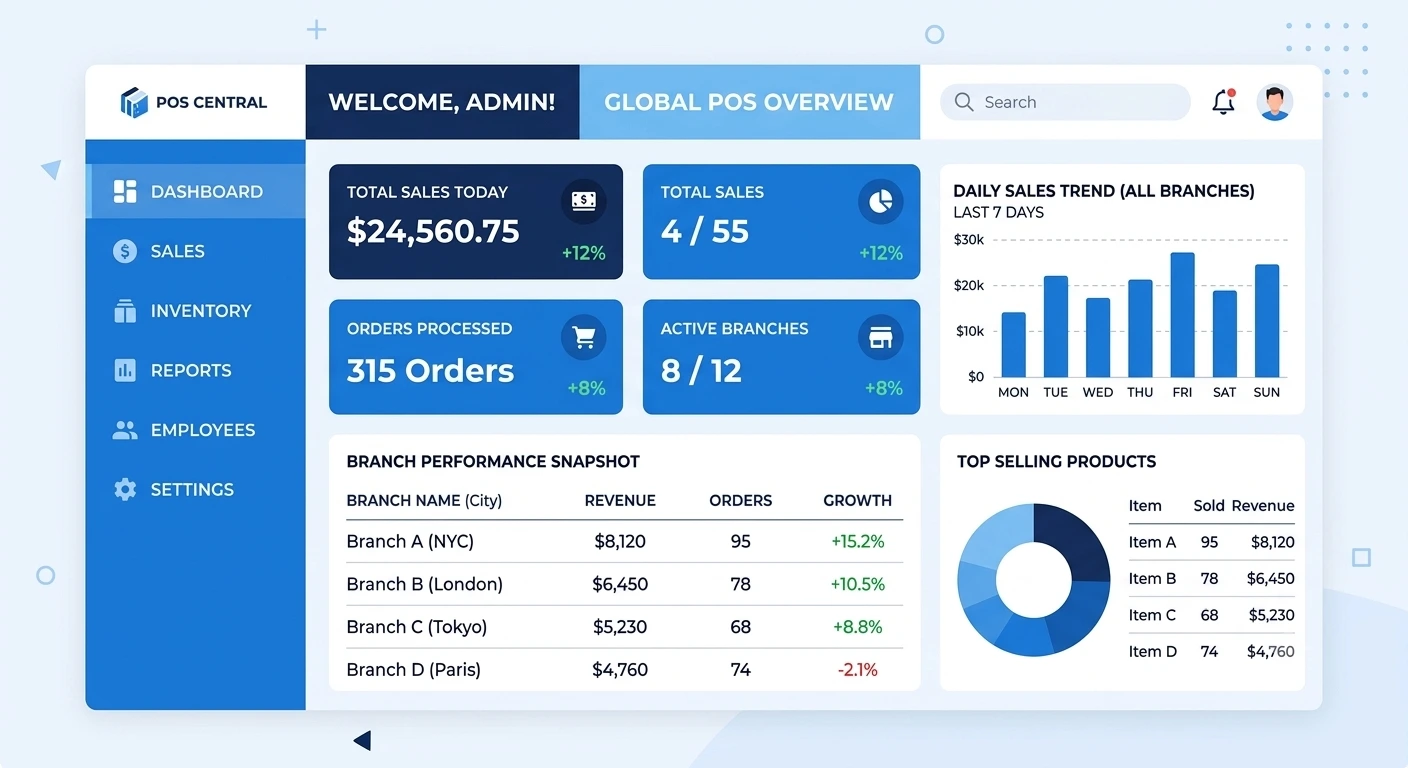Click the 4 / 55 total sales value
The width and height of the screenshot is (1408, 768).
click(x=704, y=232)
